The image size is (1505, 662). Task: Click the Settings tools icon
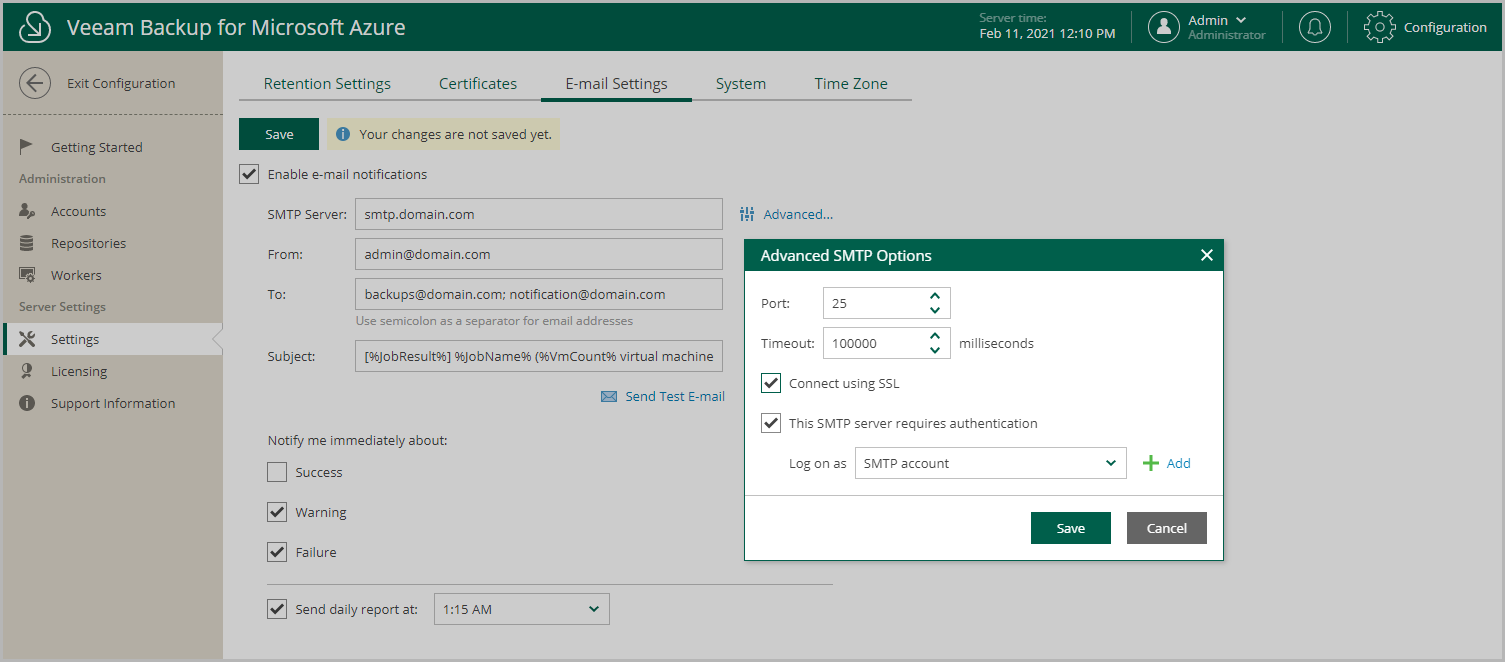(x=28, y=339)
